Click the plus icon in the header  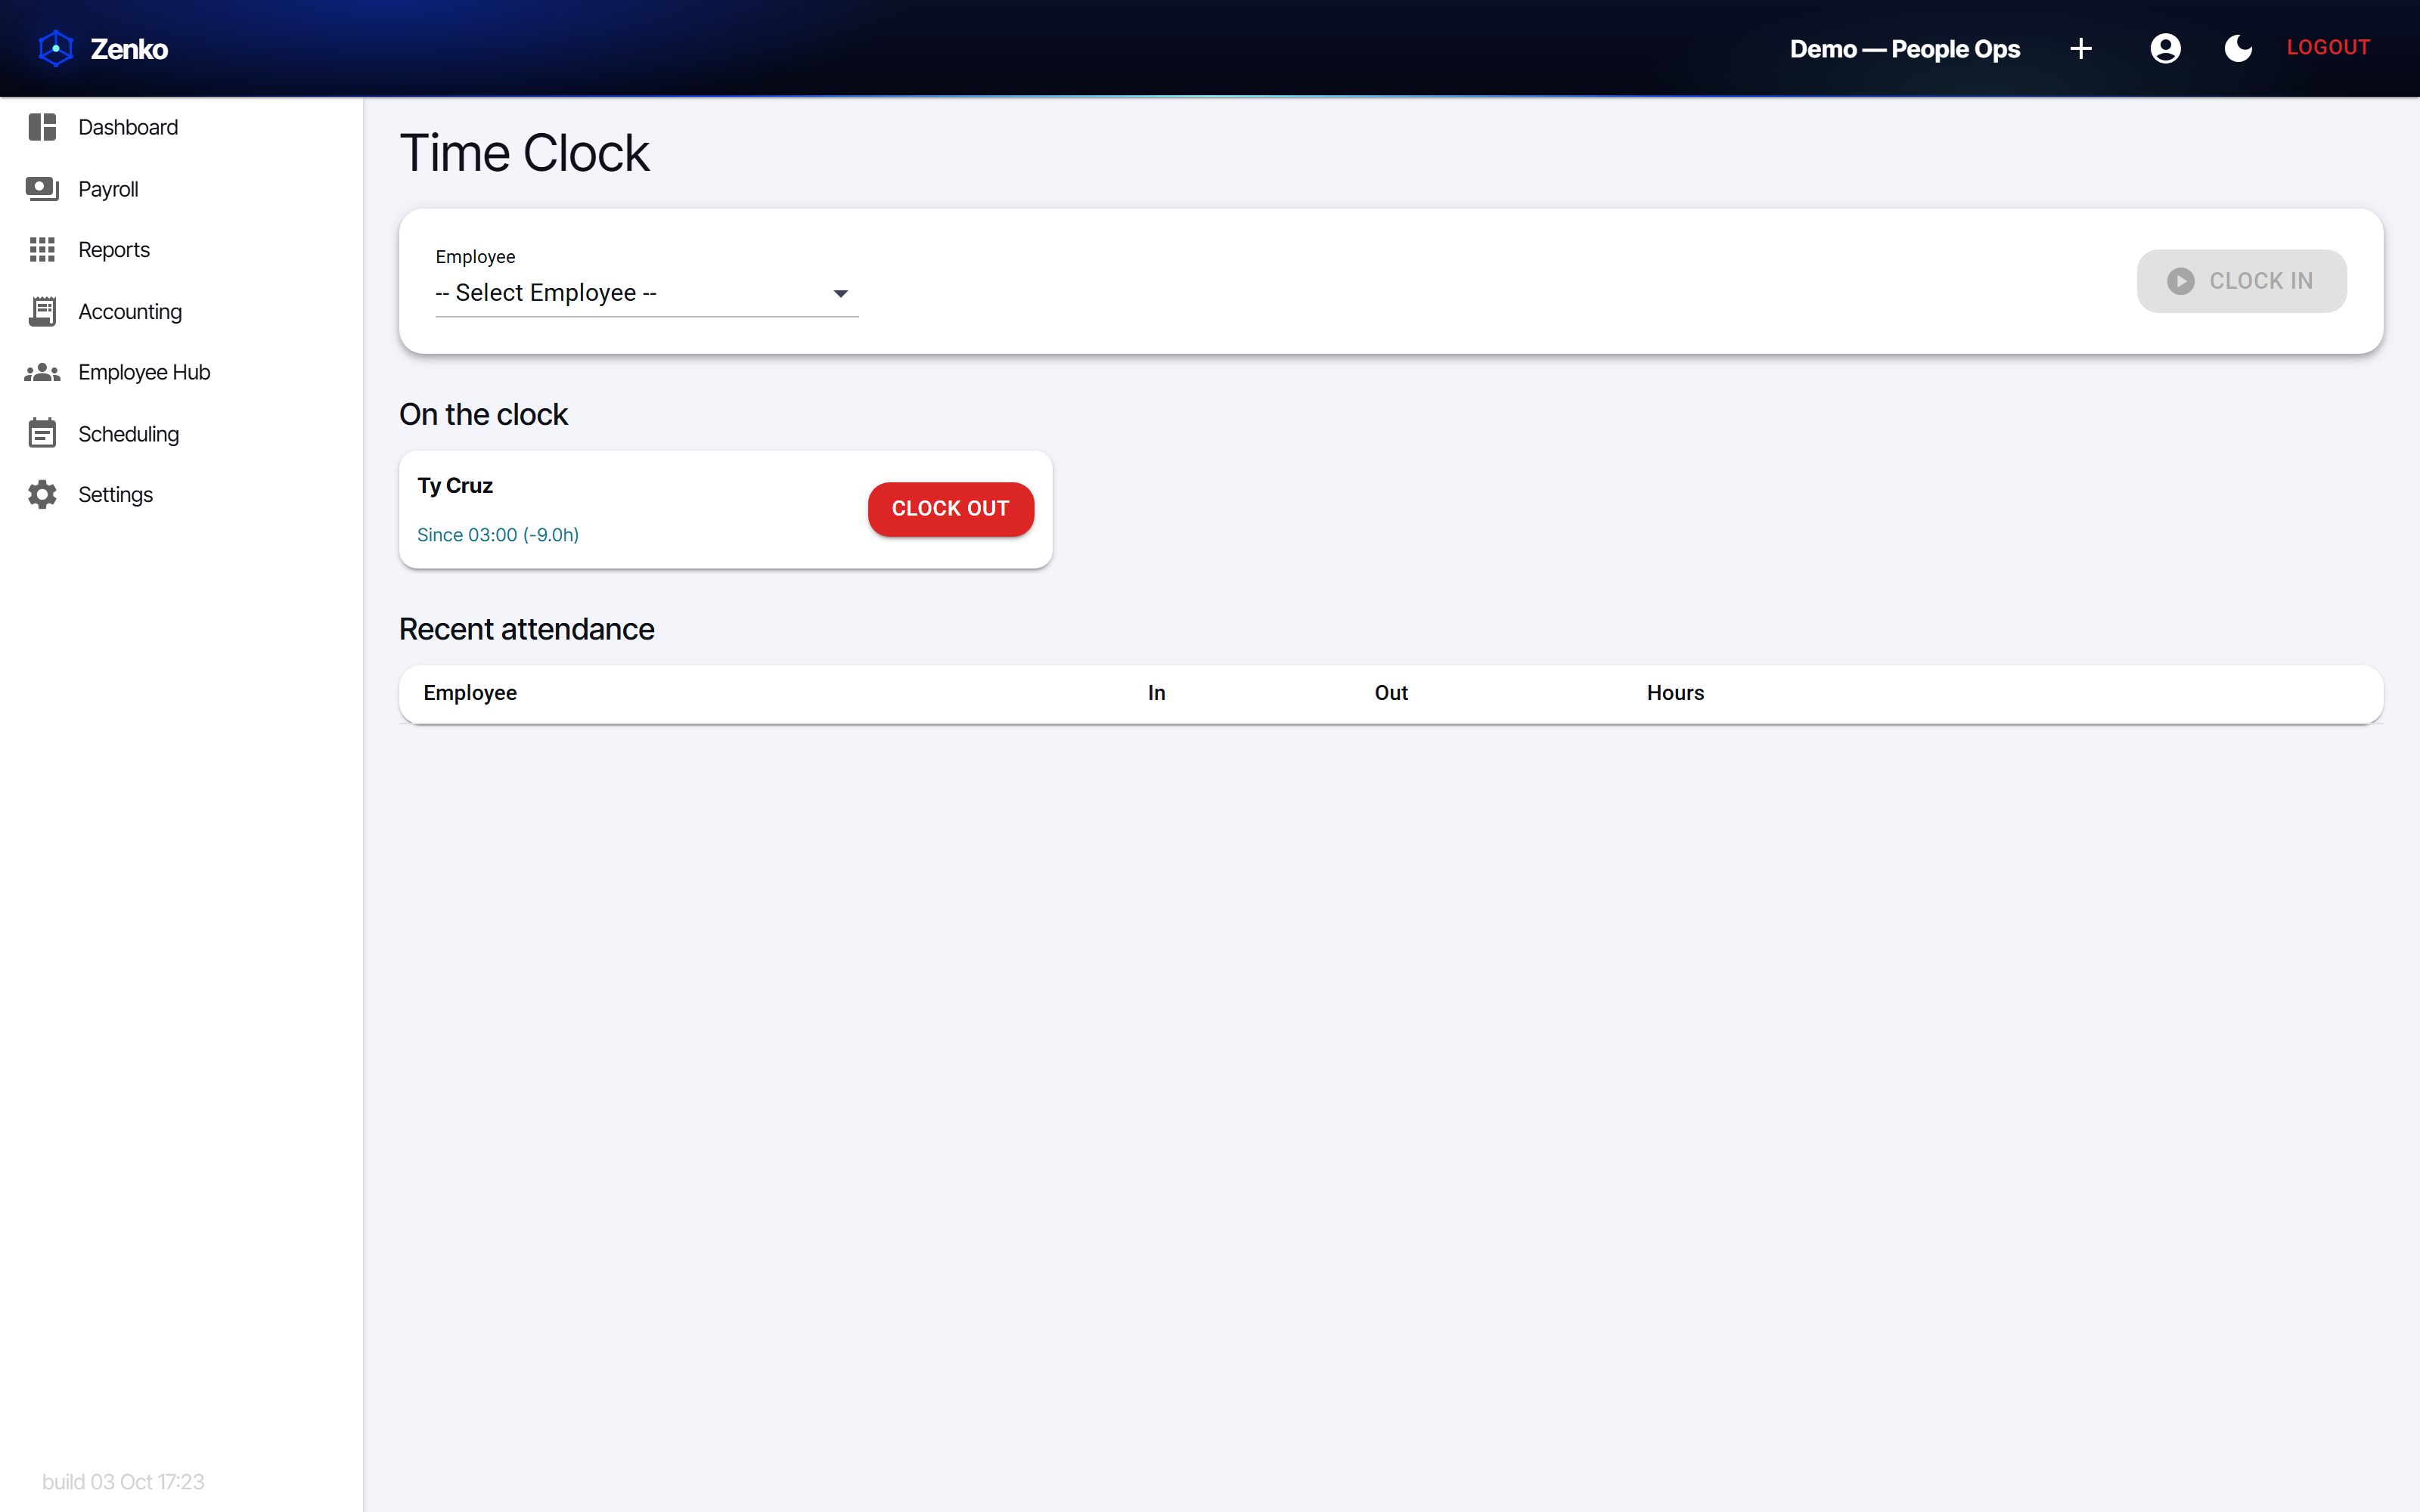2081,48
